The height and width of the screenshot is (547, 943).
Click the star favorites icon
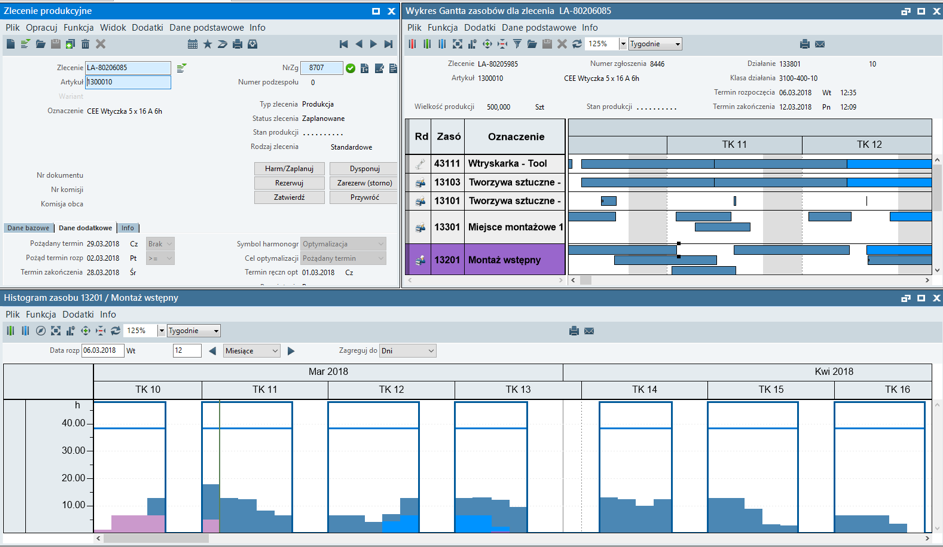[x=207, y=44]
